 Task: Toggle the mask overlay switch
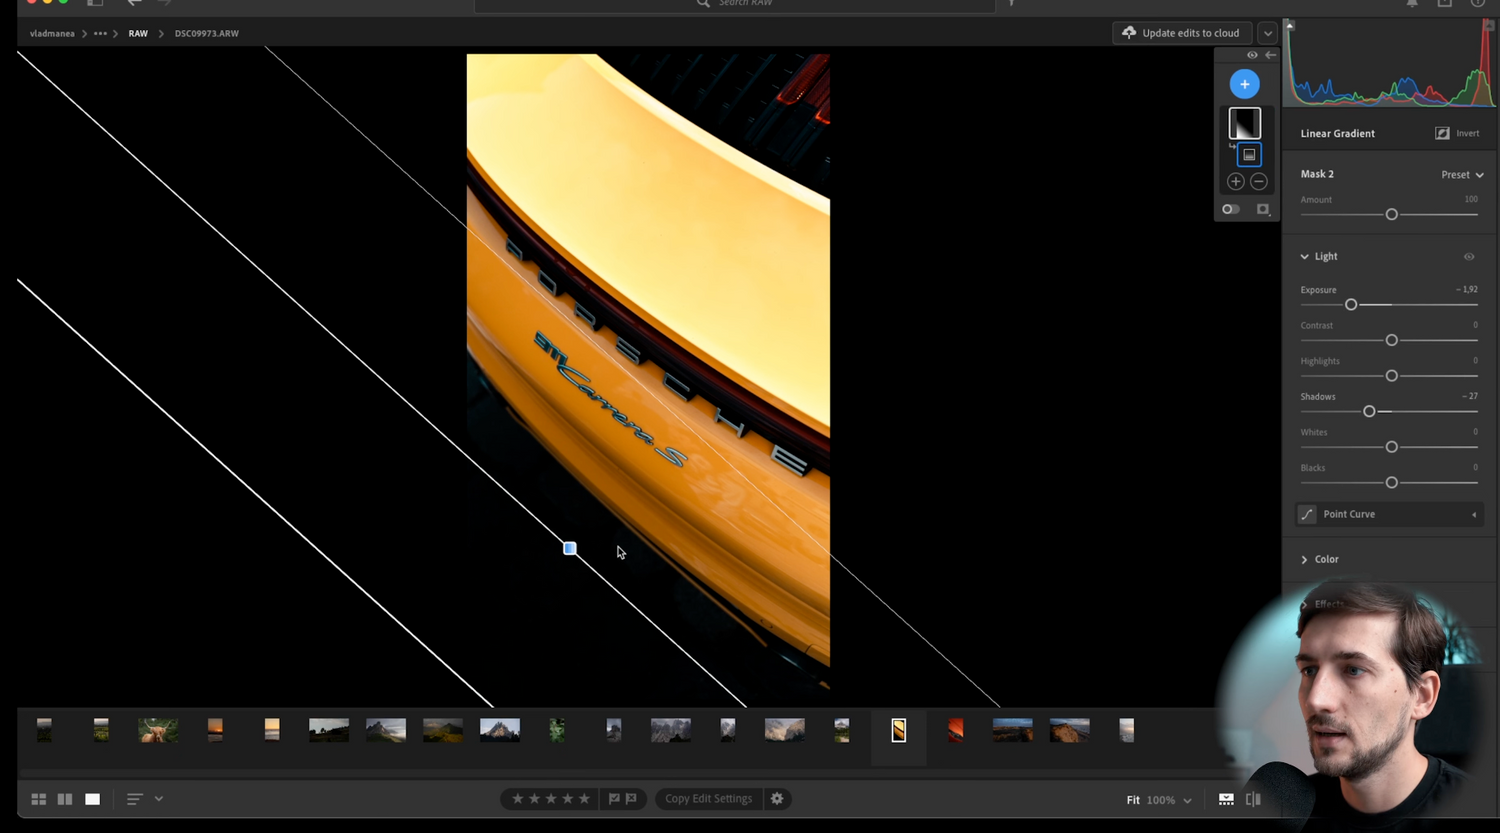pyautogui.click(x=1231, y=209)
